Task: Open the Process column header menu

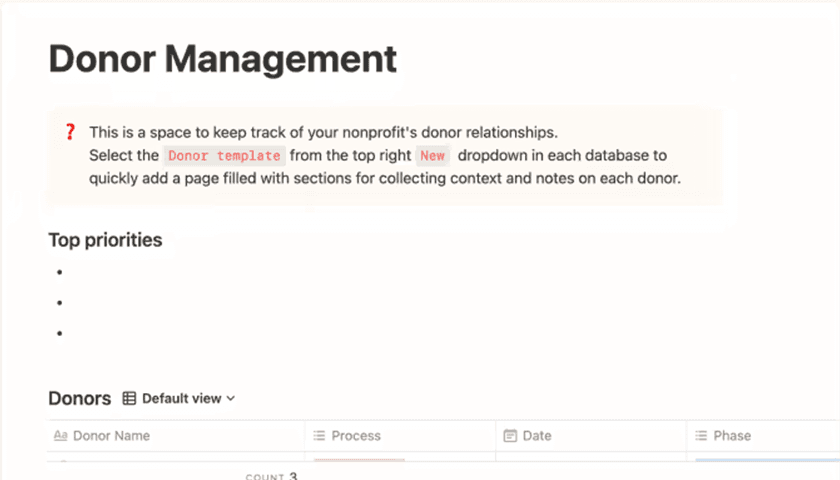Action: [356, 436]
